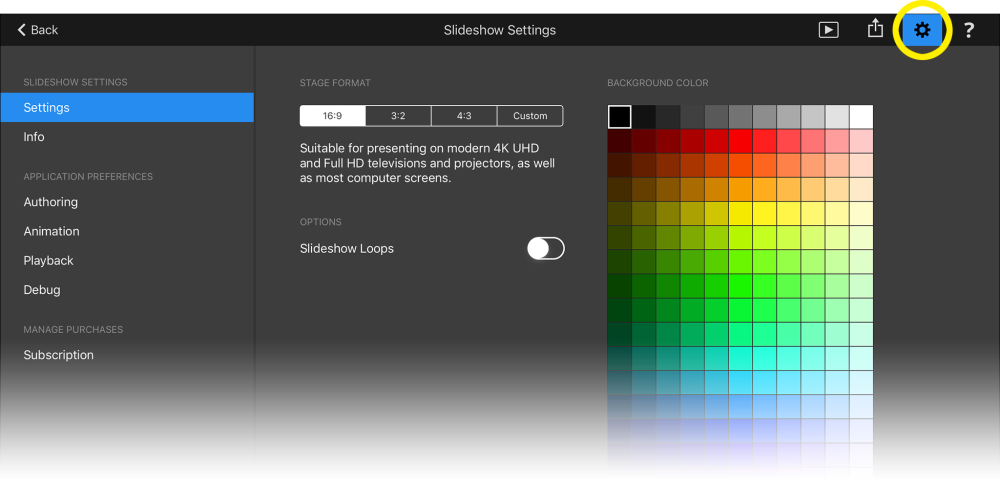Open help with the question mark icon
Screen dimensions: 1000x481
969,30
